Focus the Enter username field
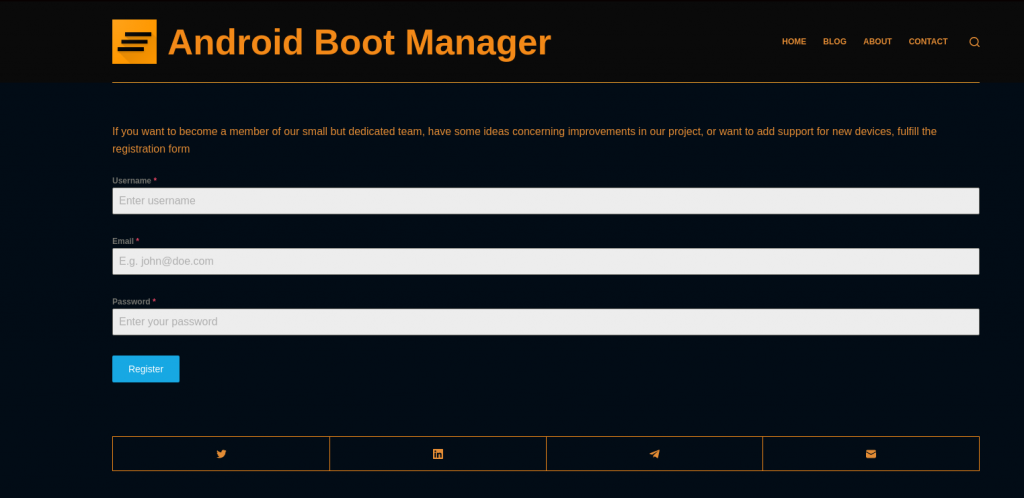The height and width of the screenshot is (498, 1024). pyautogui.click(x=546, y=201)
